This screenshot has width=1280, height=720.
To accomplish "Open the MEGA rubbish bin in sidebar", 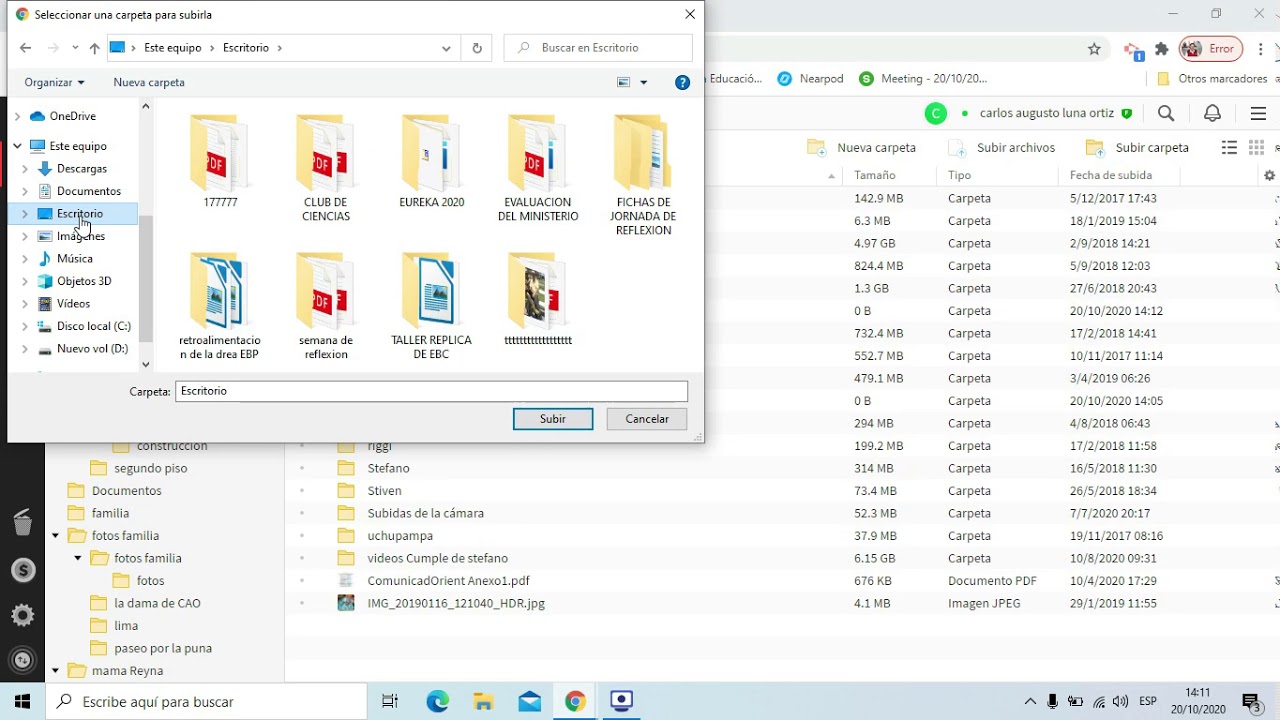I will [x=23, y=523].
